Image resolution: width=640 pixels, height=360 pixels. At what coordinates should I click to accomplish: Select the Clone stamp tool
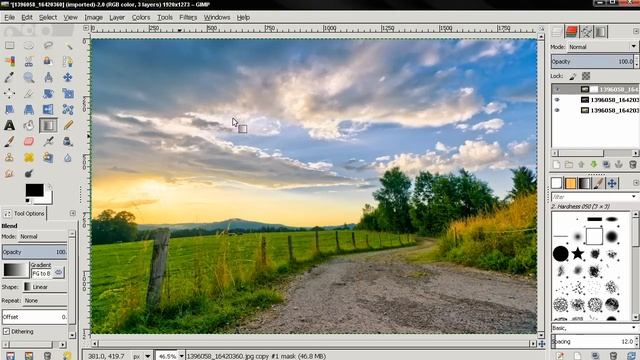pos(9,158)
